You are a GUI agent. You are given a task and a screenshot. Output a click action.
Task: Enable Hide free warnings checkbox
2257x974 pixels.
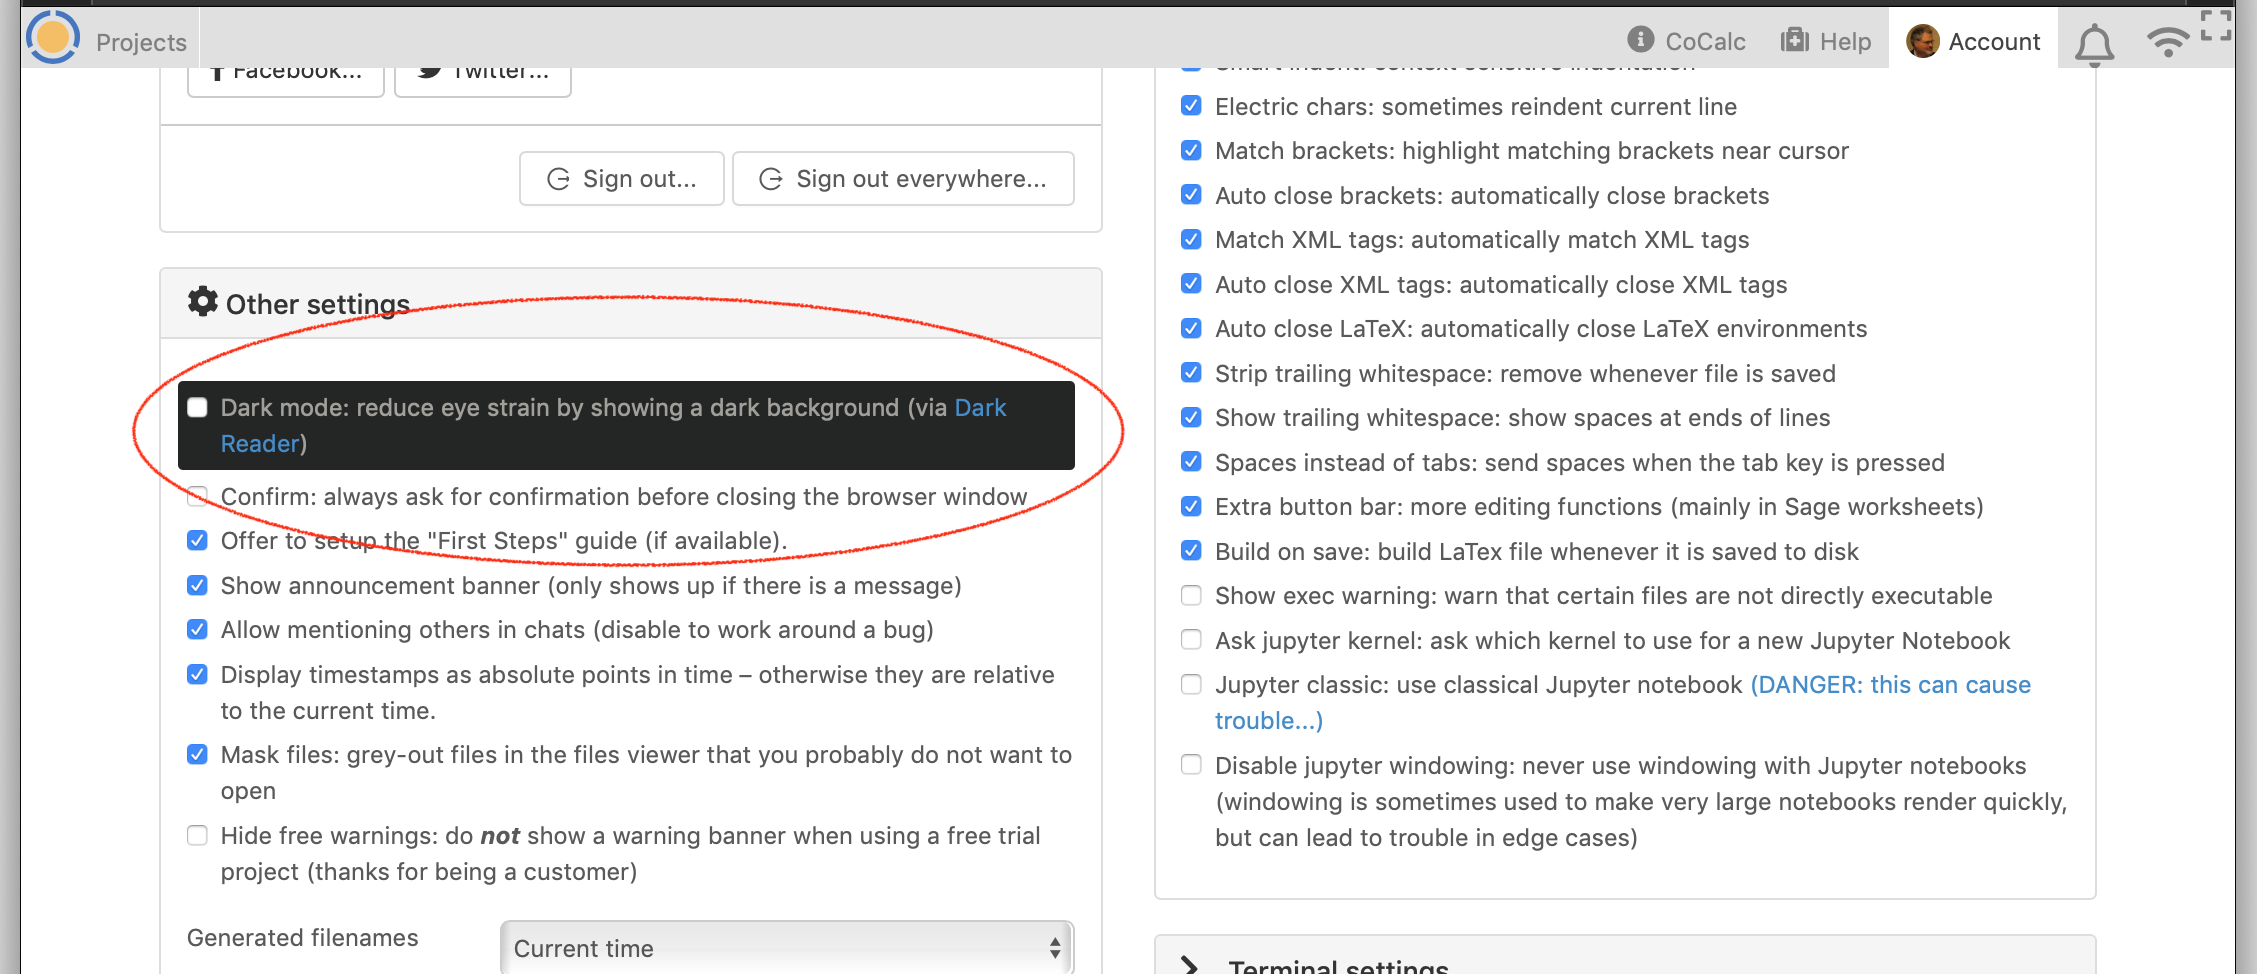tap(198, 836)
